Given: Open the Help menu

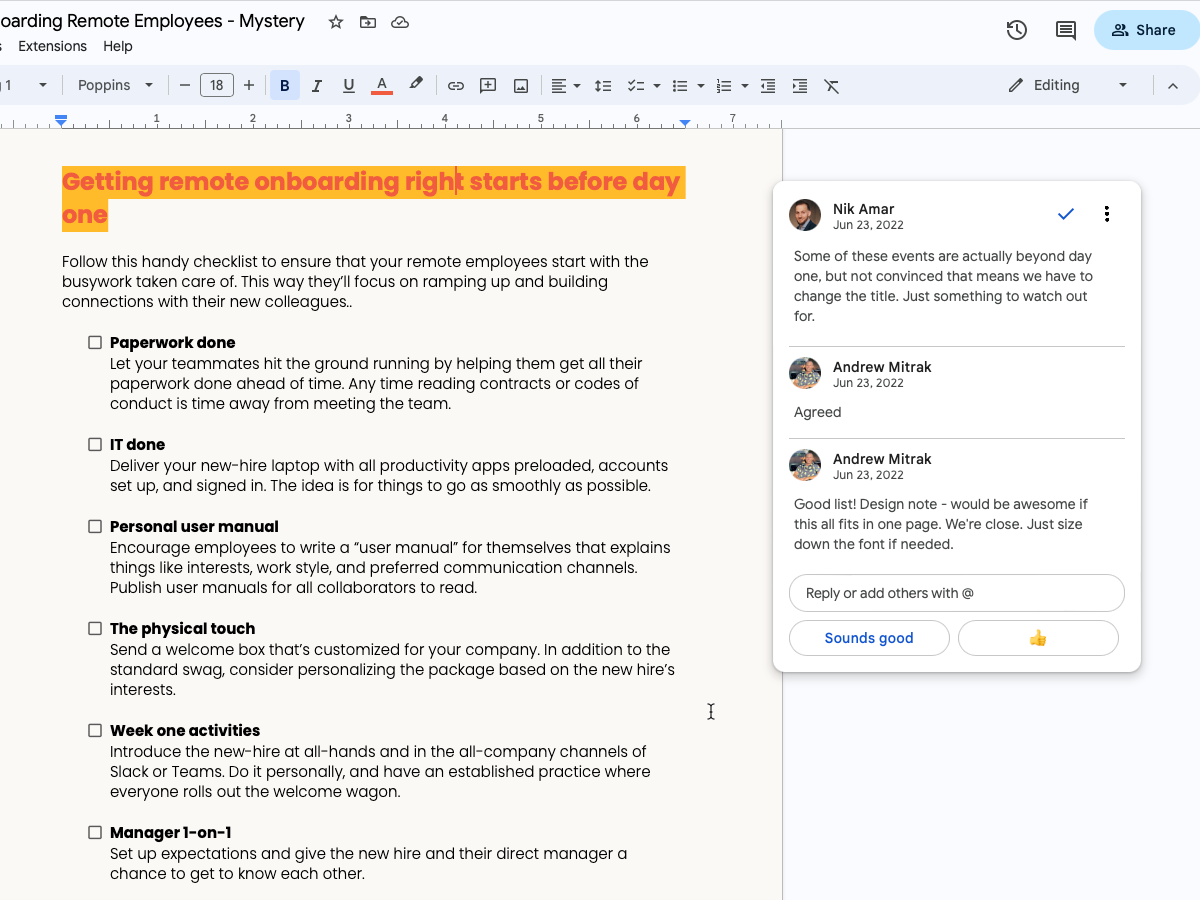Looking at the screenshot, I should [x=118, y=46].
